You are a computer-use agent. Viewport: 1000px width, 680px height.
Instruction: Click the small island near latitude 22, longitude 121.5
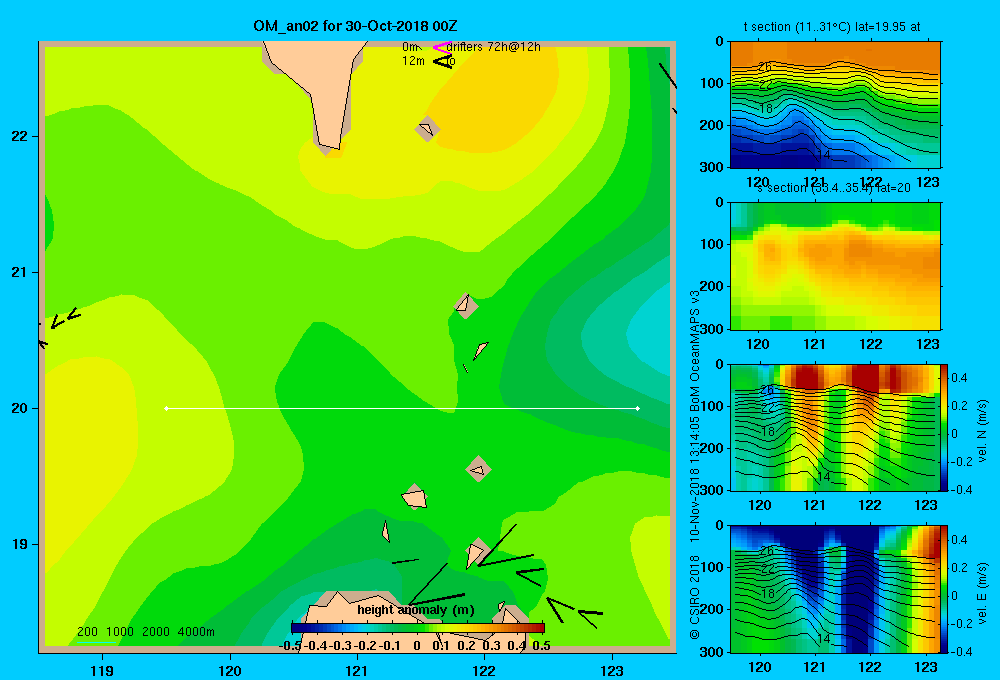click(x=427, y=129)
